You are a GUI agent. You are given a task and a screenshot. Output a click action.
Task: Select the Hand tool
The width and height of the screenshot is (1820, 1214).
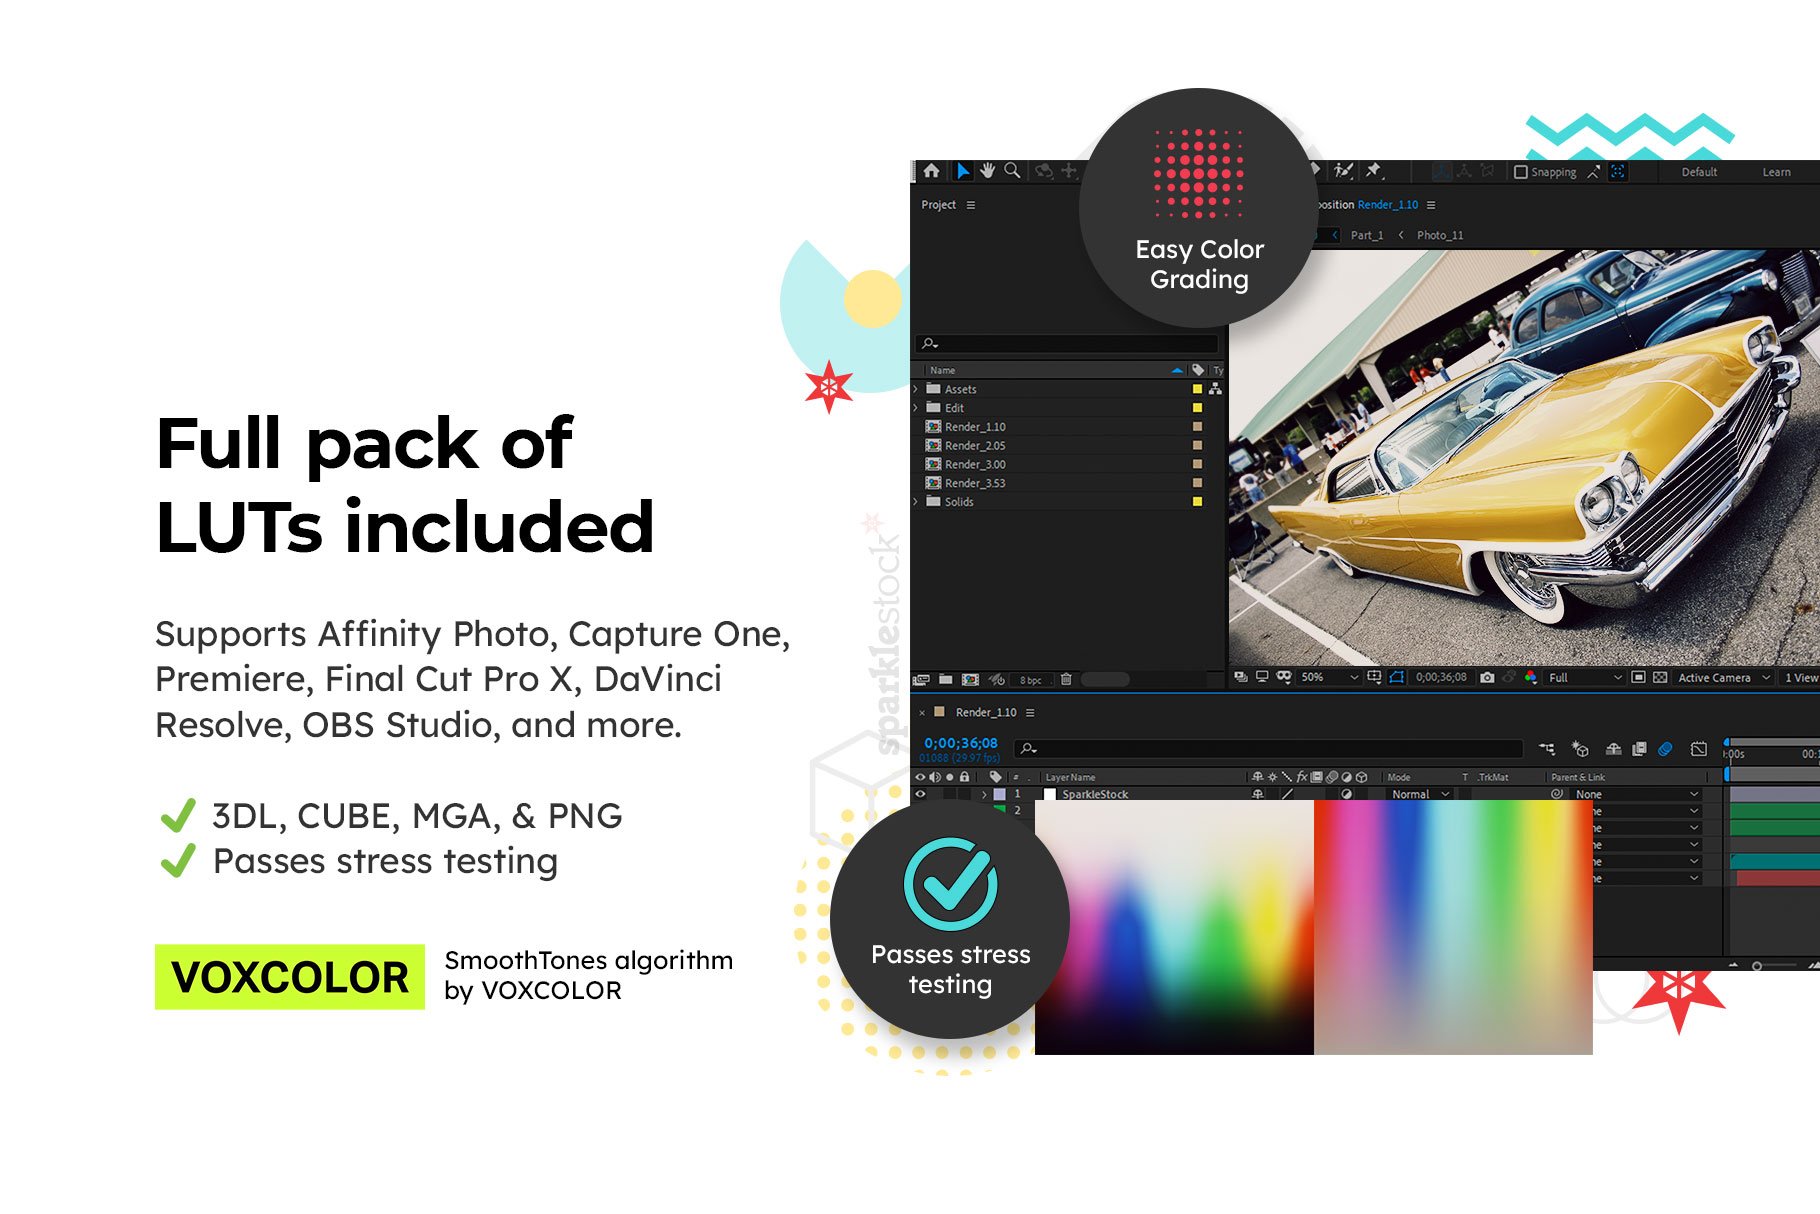pyautogui.click(x=988, y=171)
